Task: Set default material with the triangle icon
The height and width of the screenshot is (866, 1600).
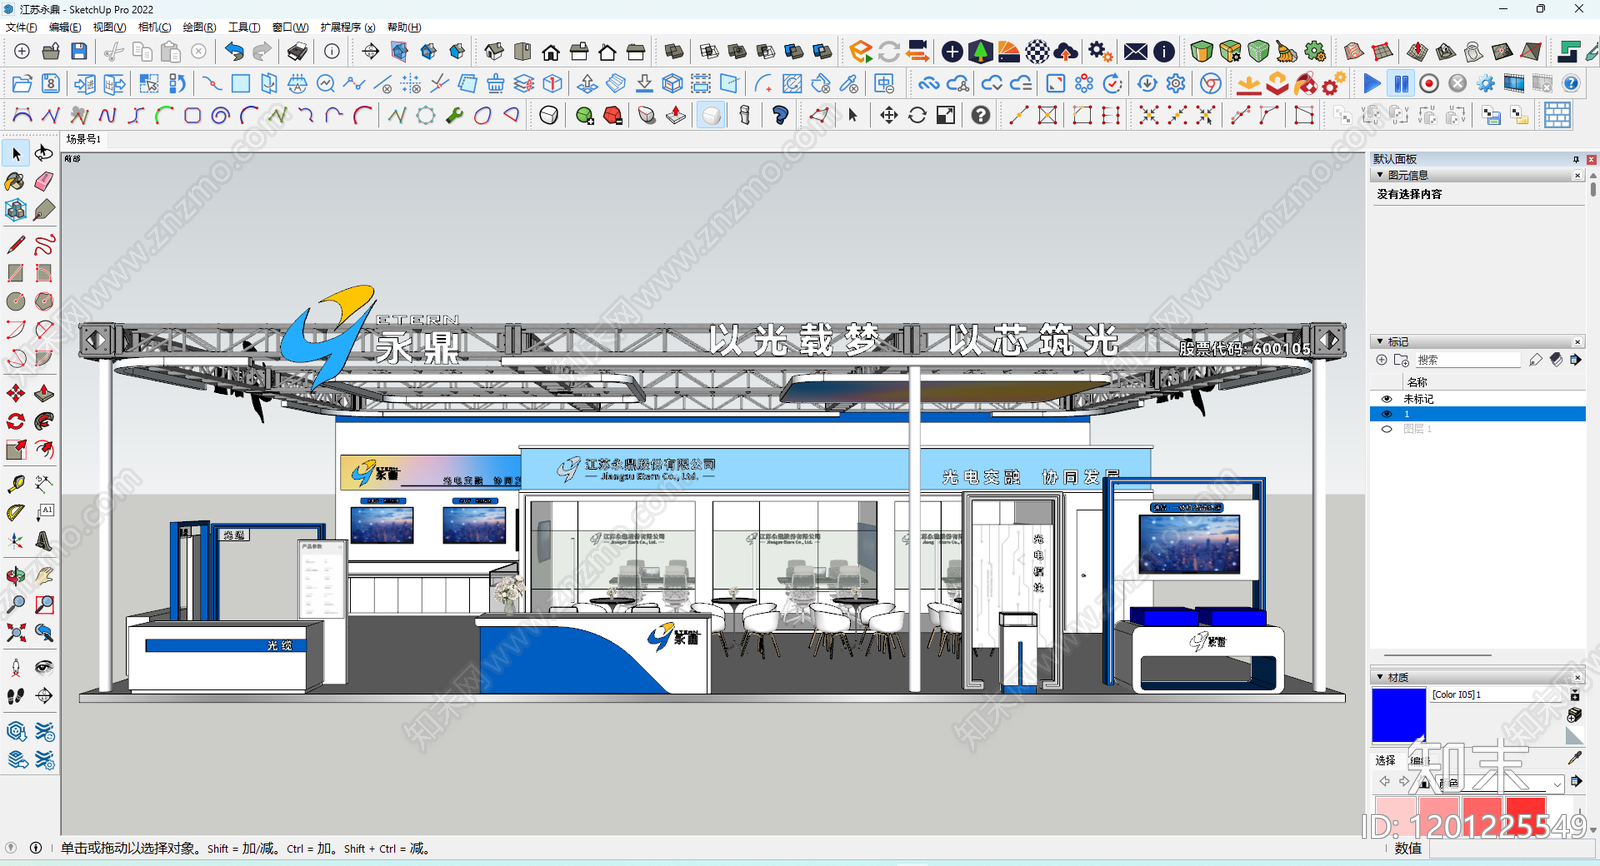Action: point(1575,736)
